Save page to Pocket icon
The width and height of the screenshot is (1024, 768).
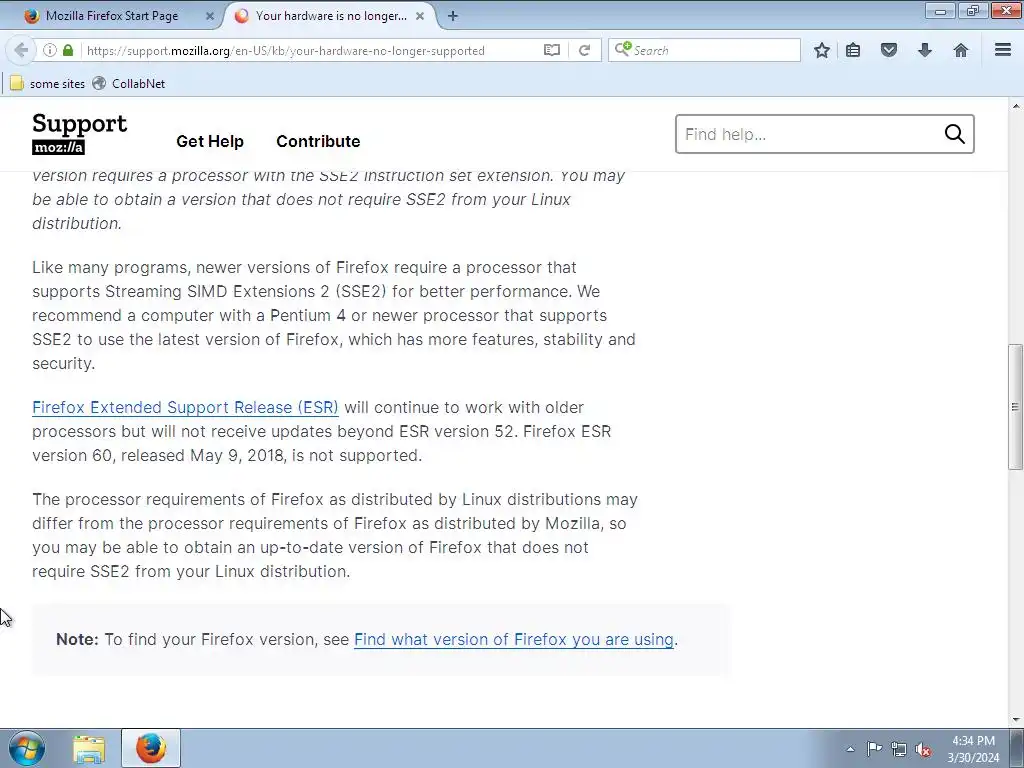click(889, 50)
